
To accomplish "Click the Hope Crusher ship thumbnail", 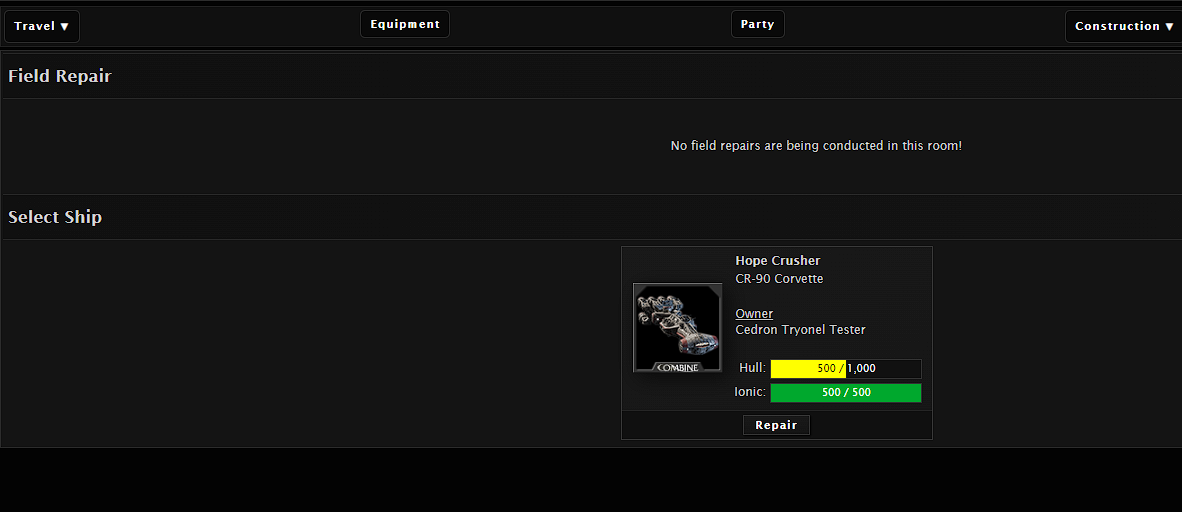I will point(678,328).
